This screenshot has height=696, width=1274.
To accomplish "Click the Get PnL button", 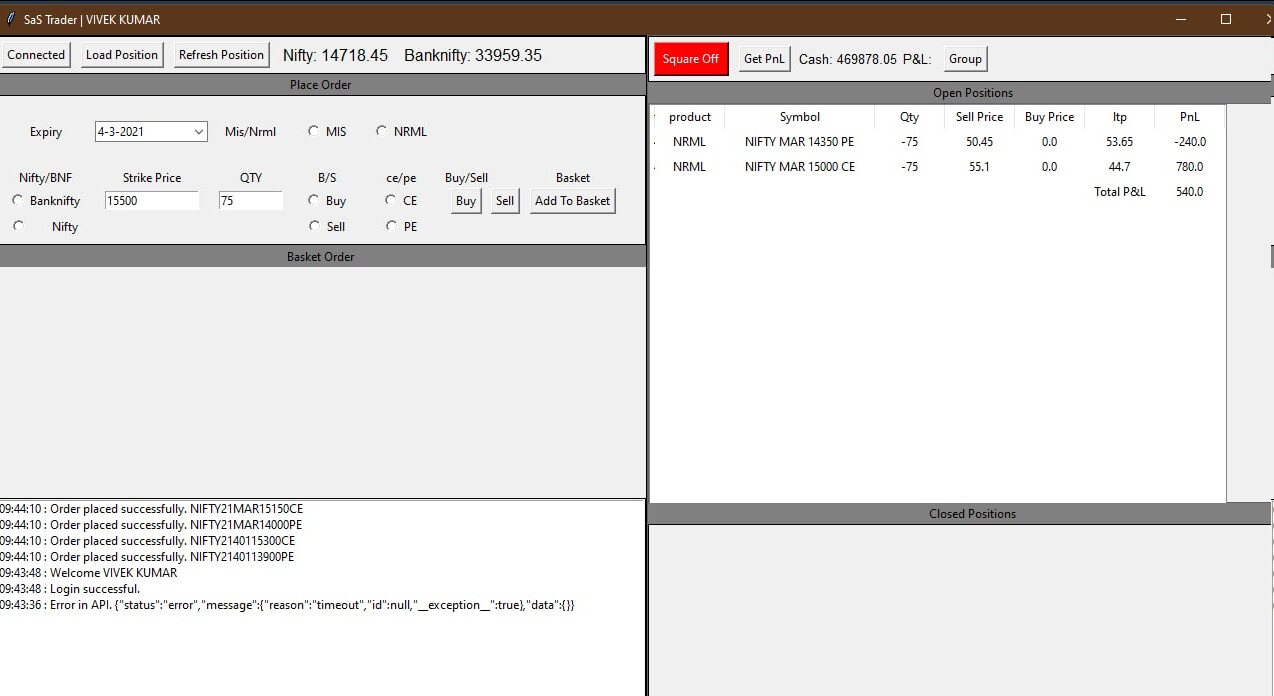I will [764, 59].
